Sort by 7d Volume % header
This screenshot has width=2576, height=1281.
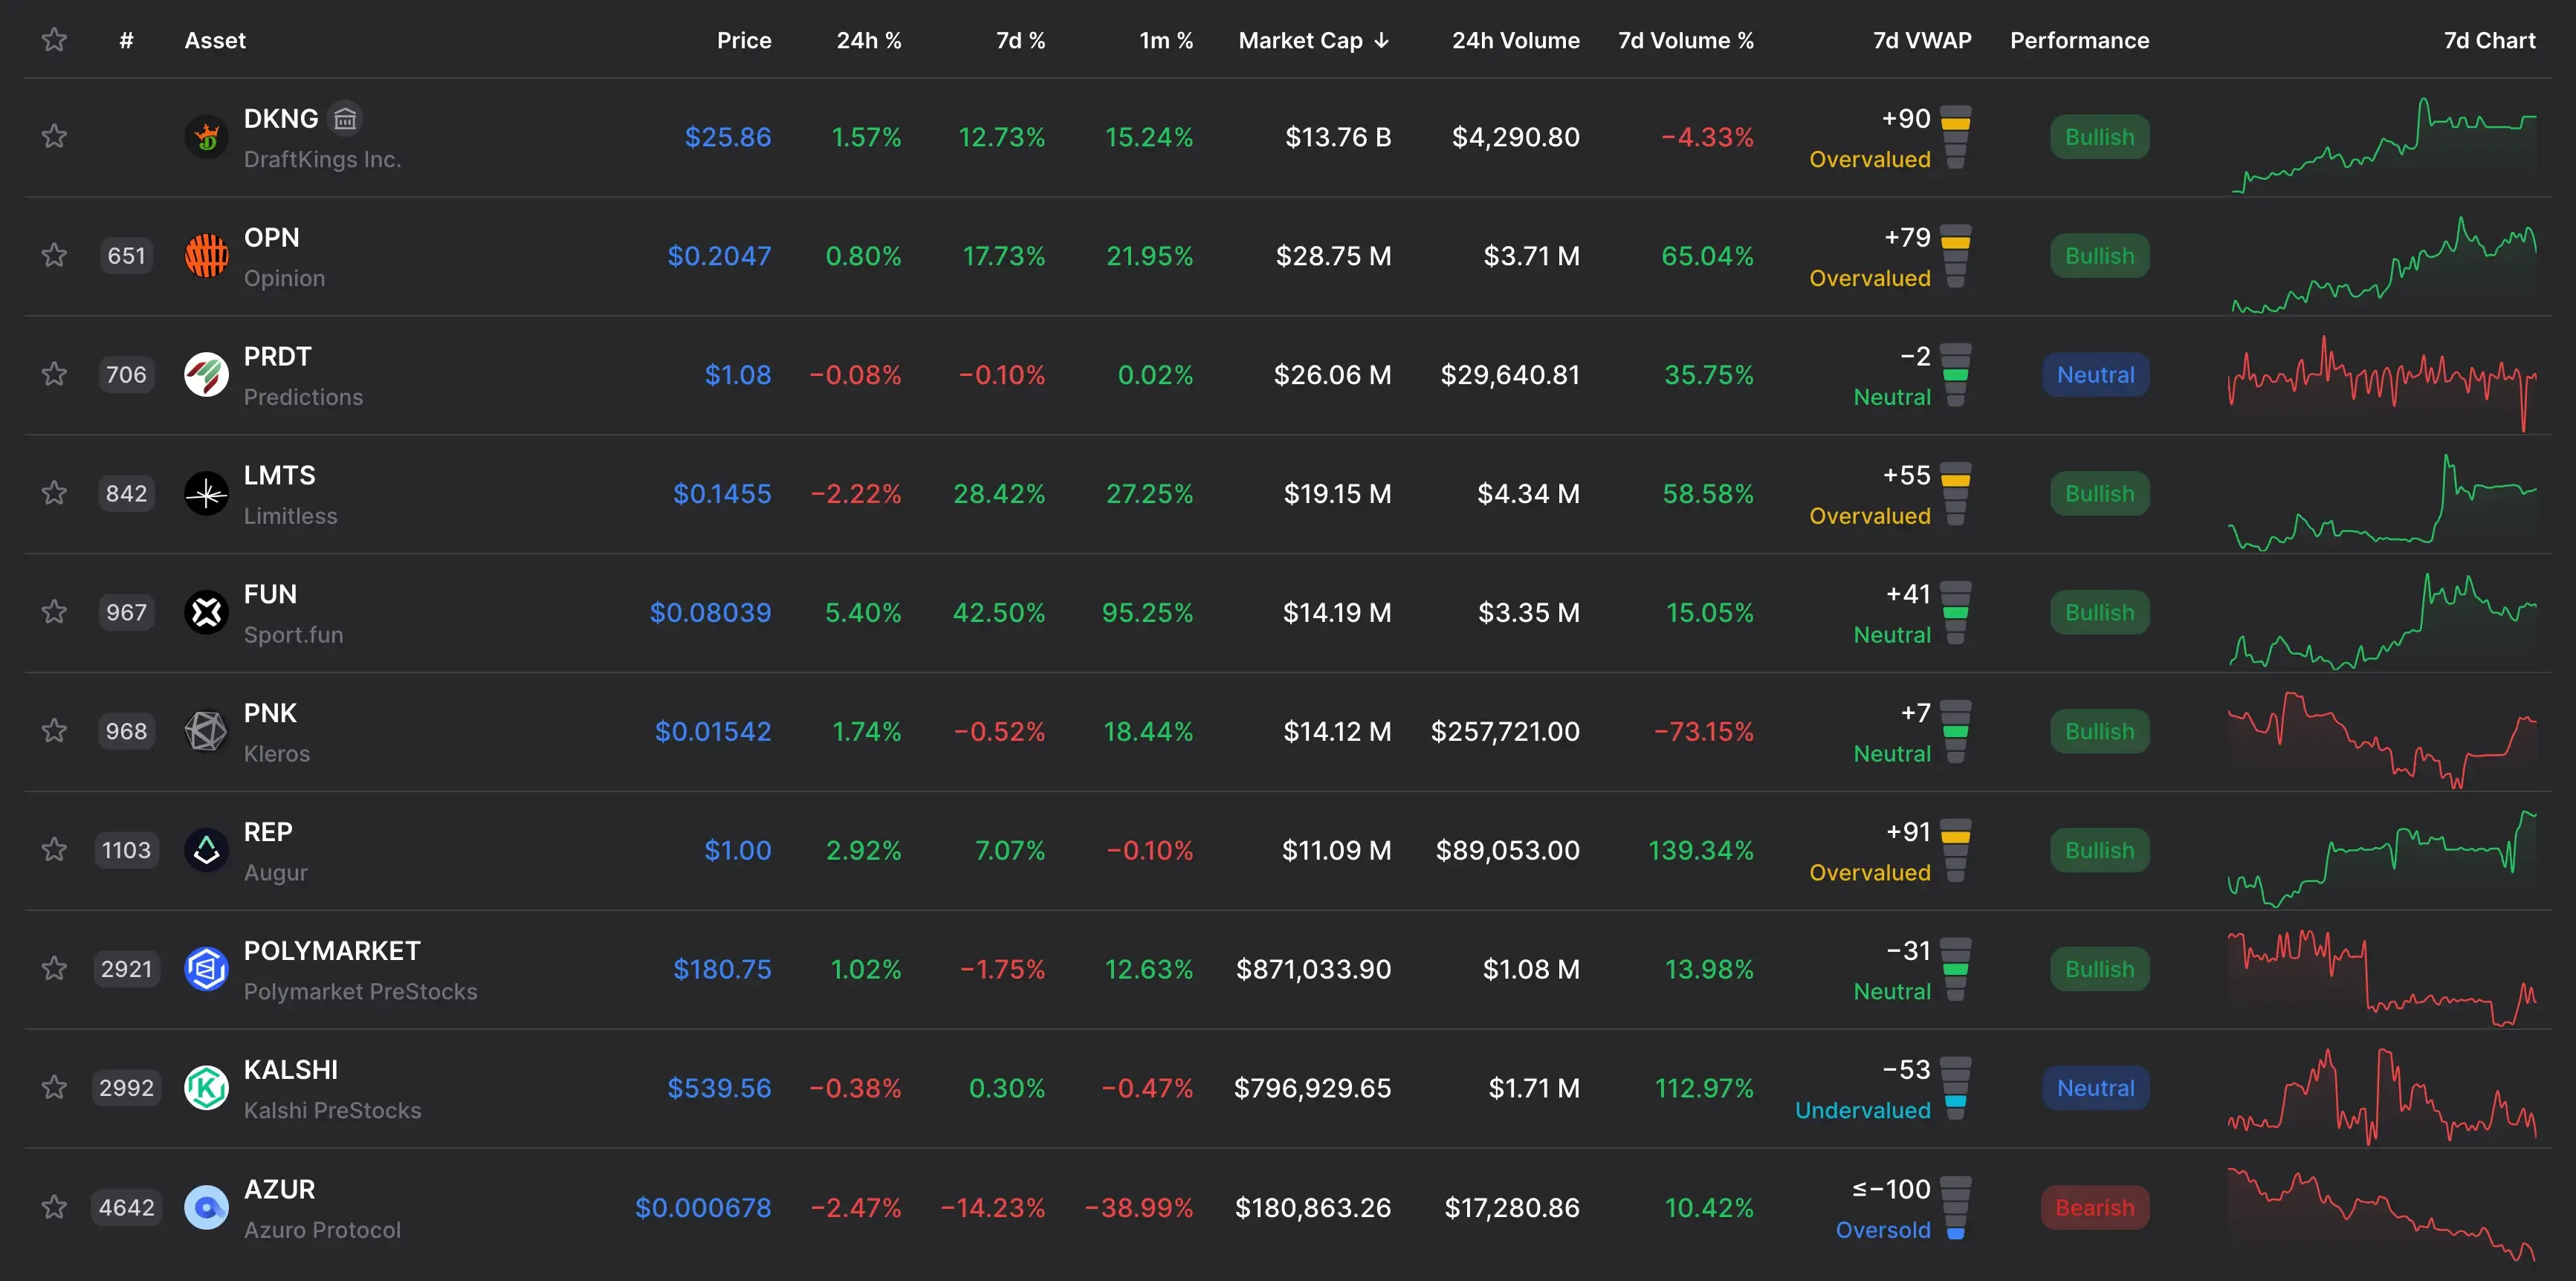[x=1686, y=40]
